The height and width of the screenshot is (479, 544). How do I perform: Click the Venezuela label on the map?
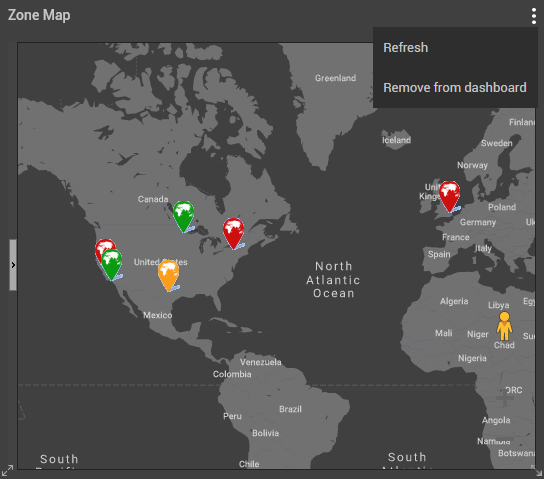click(x=261, y=362)
